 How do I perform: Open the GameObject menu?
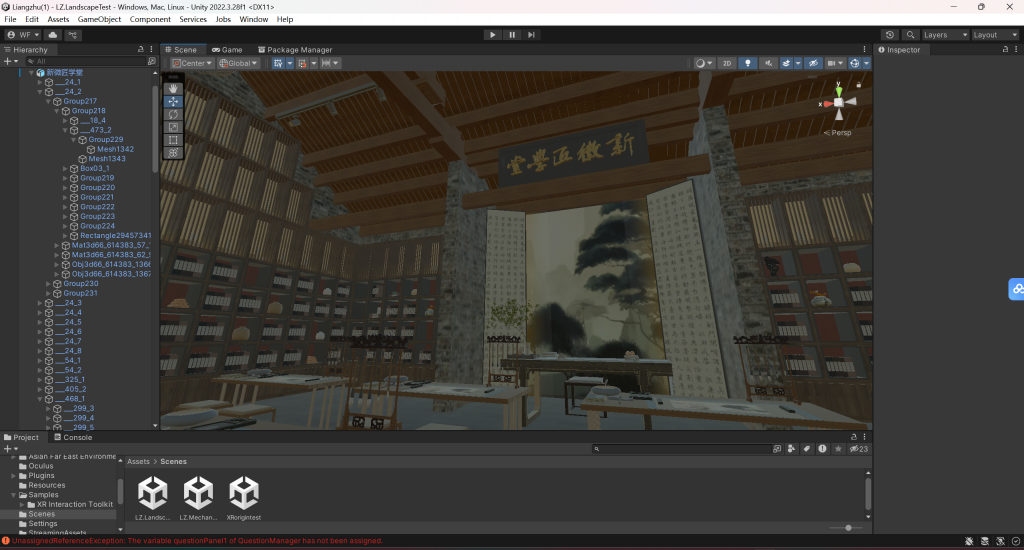click(99, 20)
